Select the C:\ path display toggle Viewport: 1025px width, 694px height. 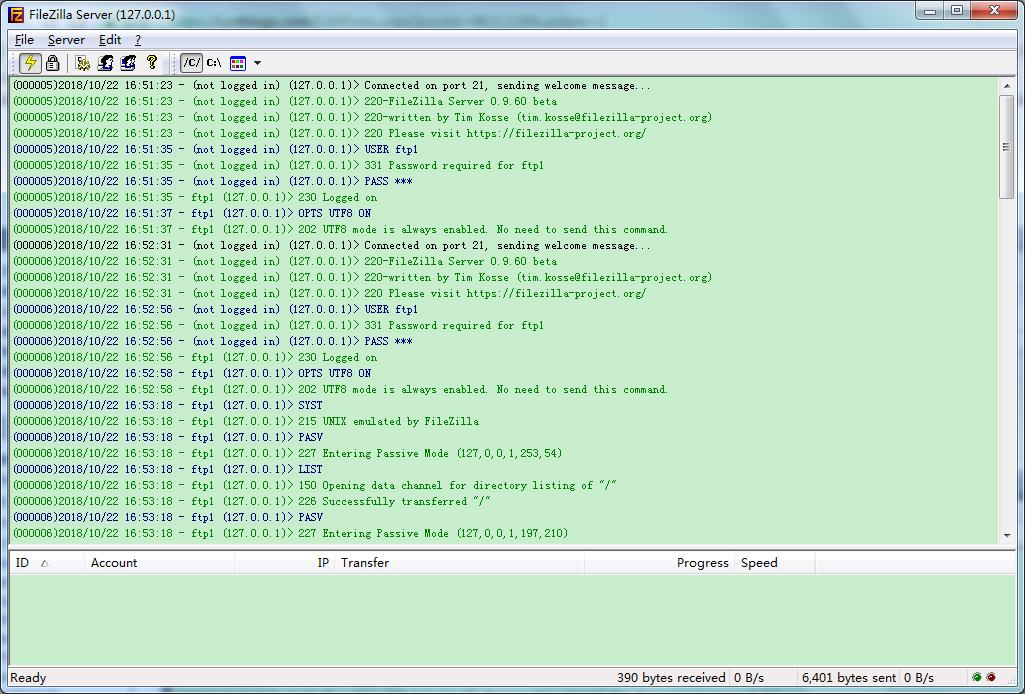(x=214, y=63)
